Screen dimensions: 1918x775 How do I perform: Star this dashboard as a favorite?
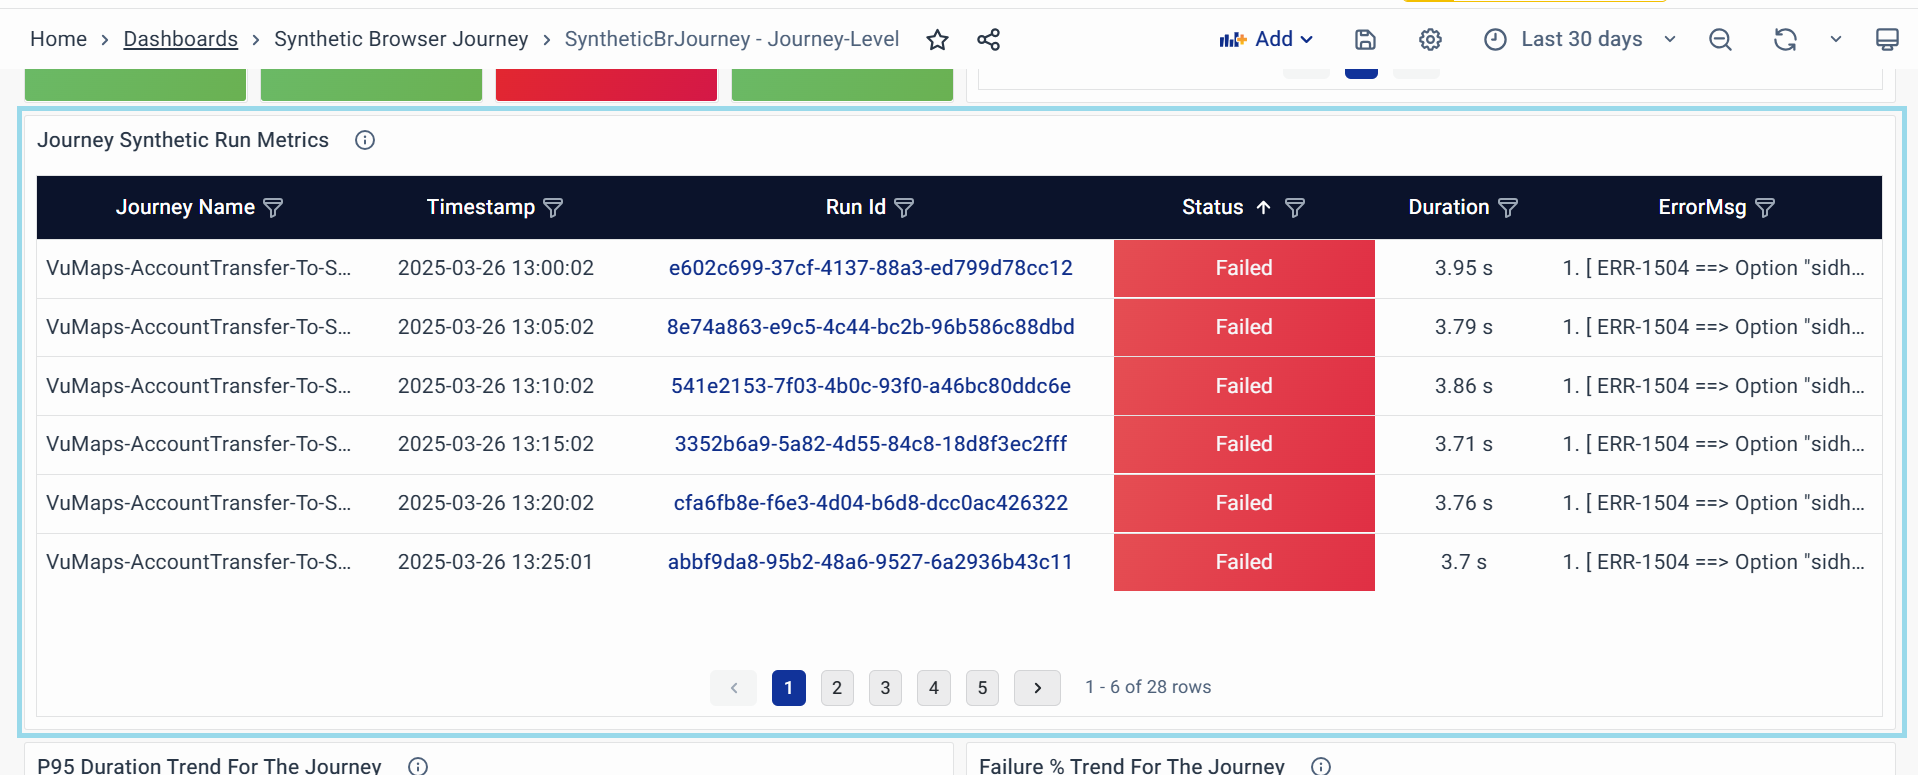pos(937,40)
